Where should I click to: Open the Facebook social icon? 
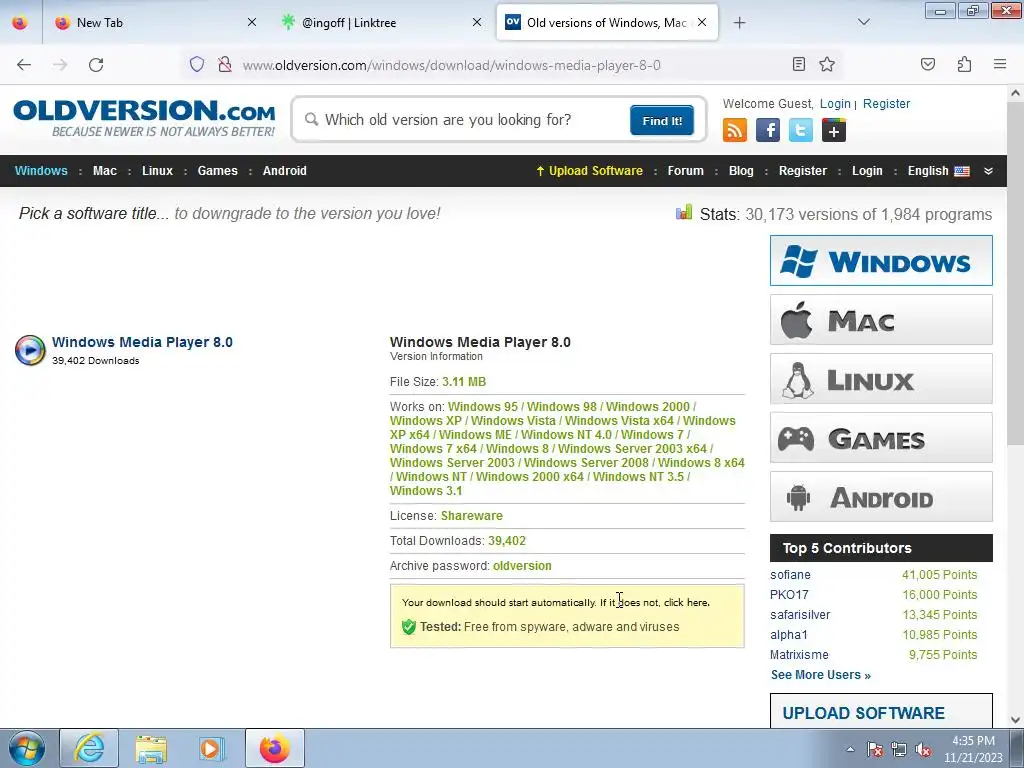tap(768, 130)
